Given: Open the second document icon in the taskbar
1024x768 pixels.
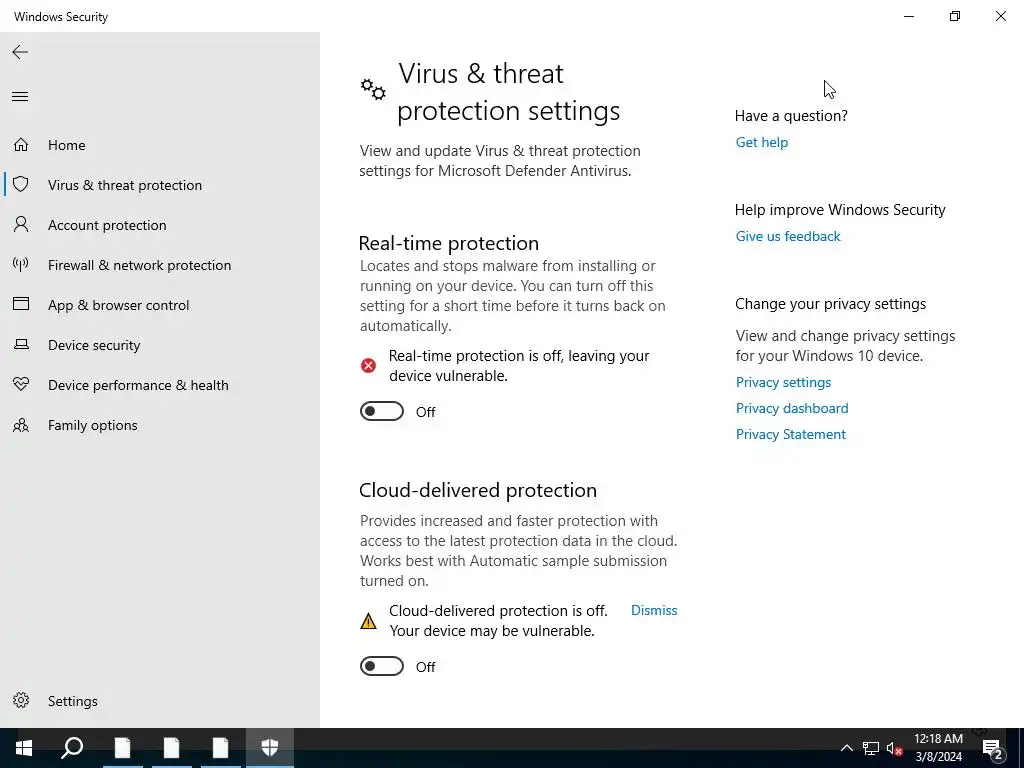Looking at the screenshot, I should [171, 748].
